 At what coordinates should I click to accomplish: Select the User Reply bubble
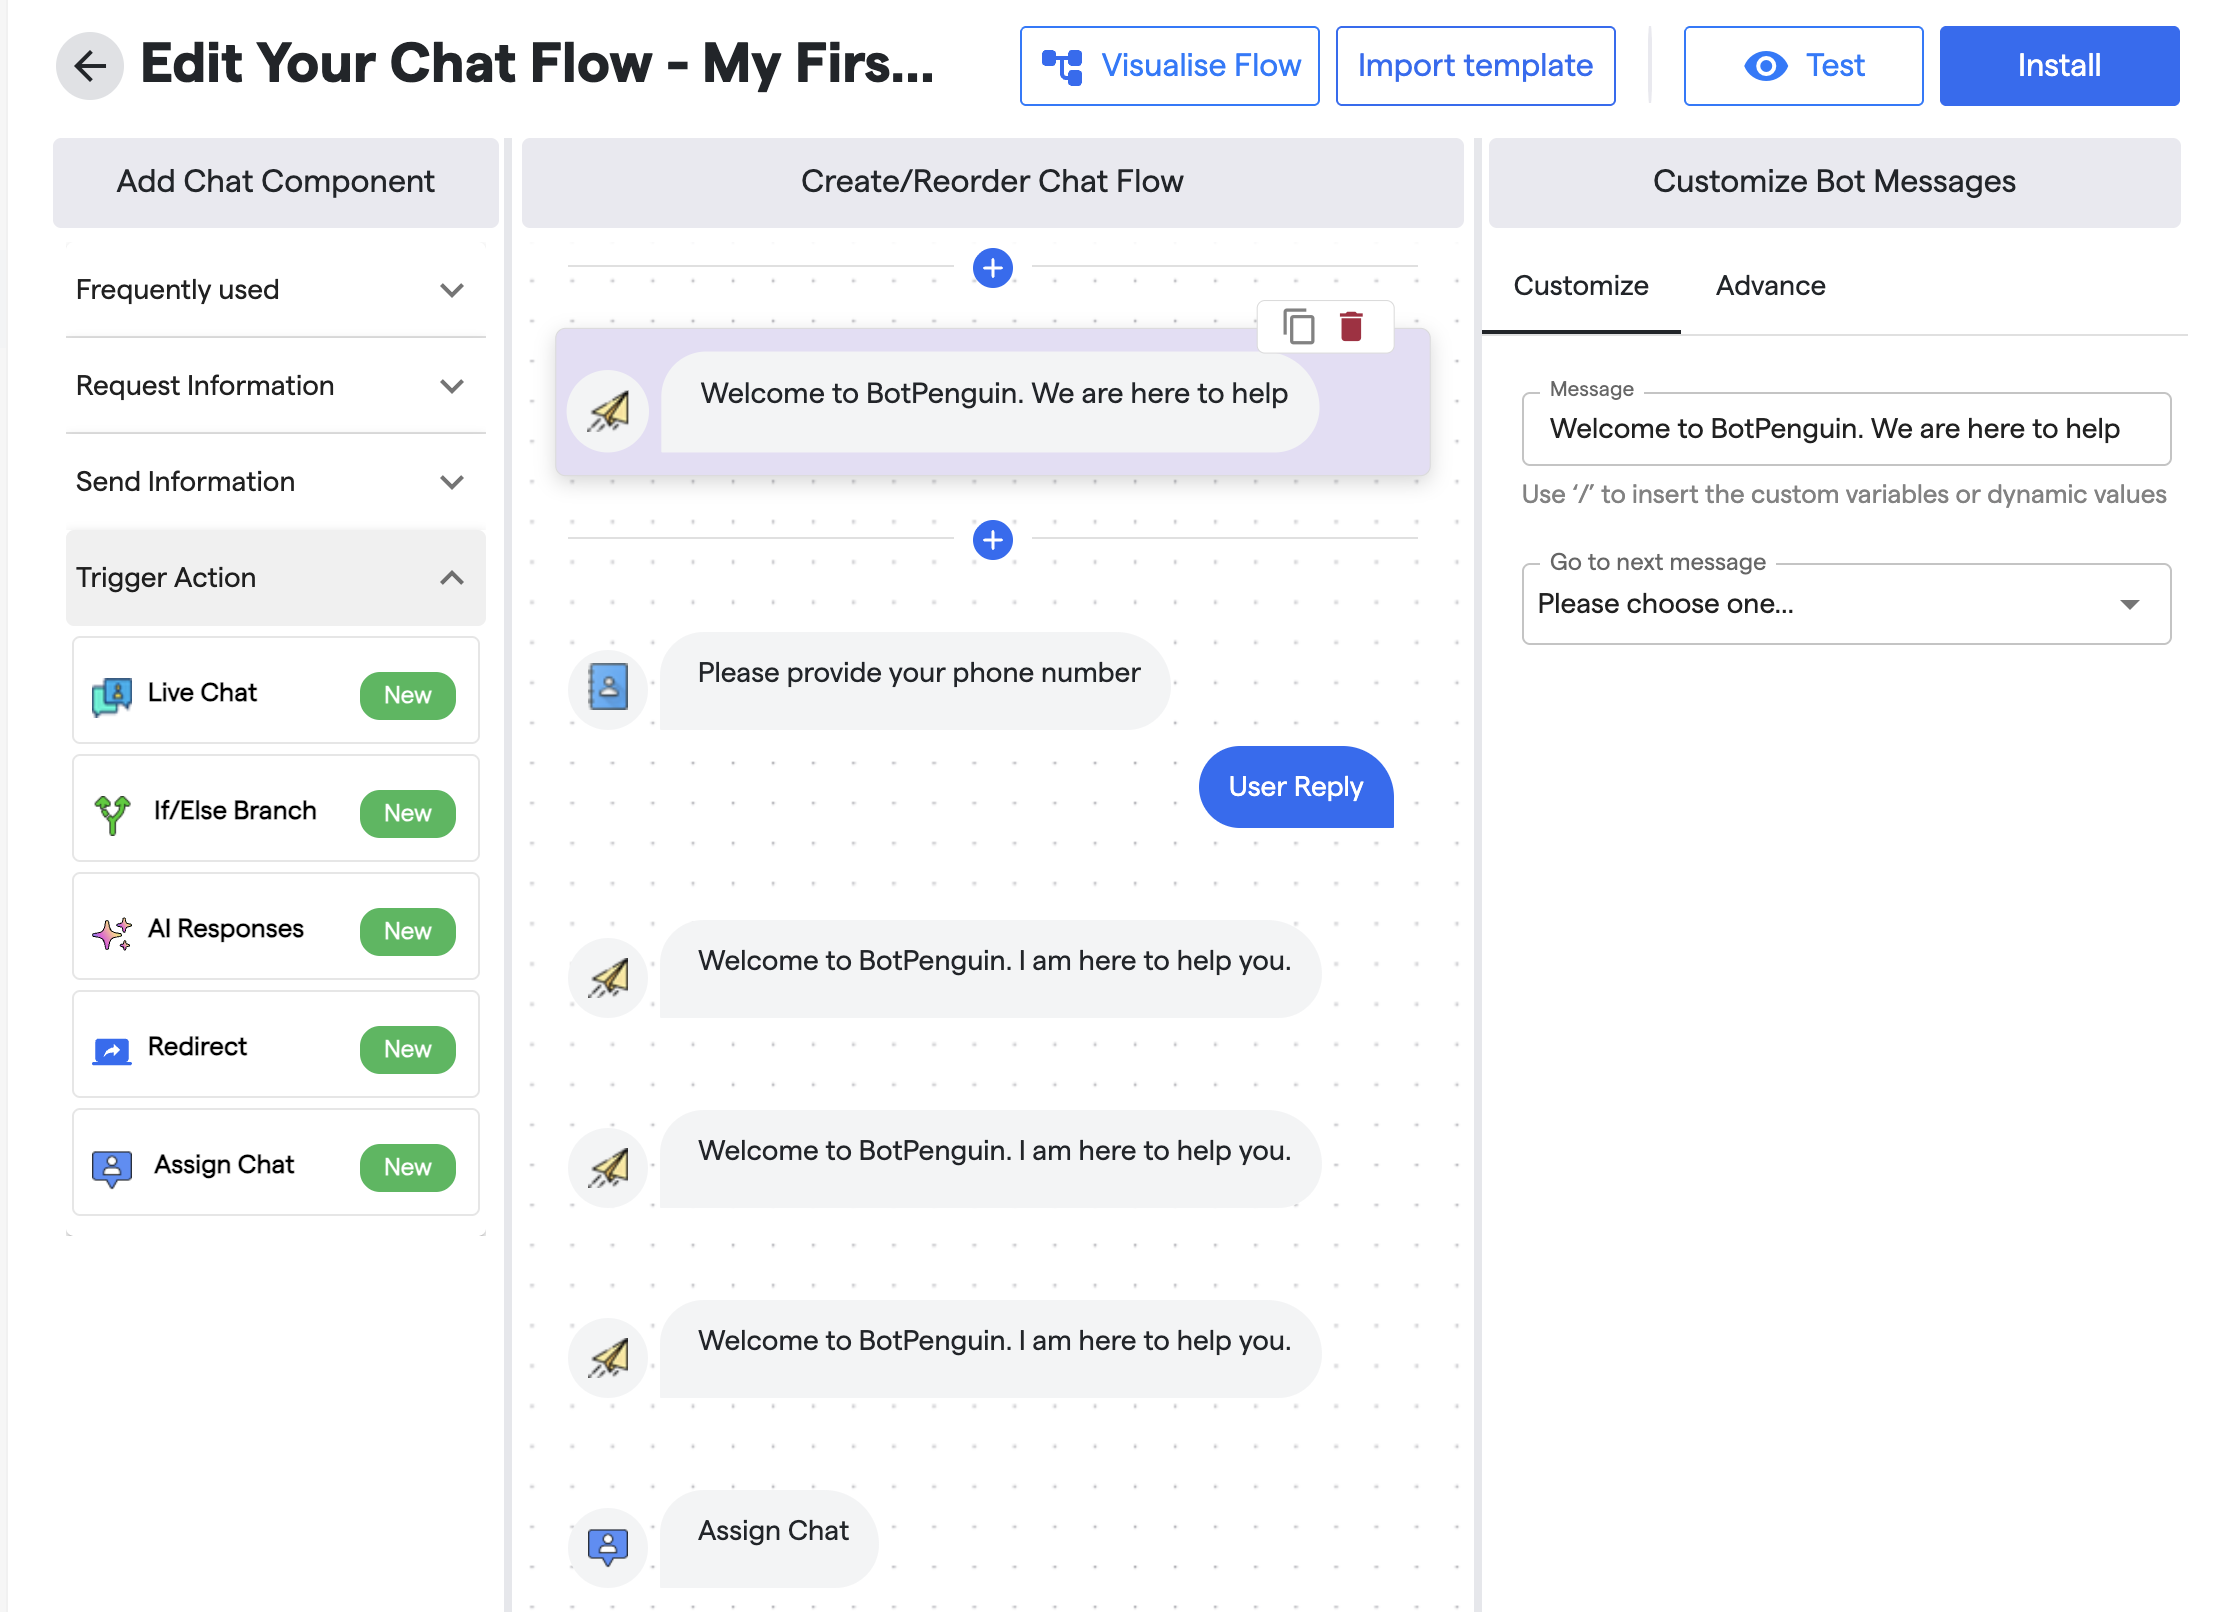[1295, 787]
